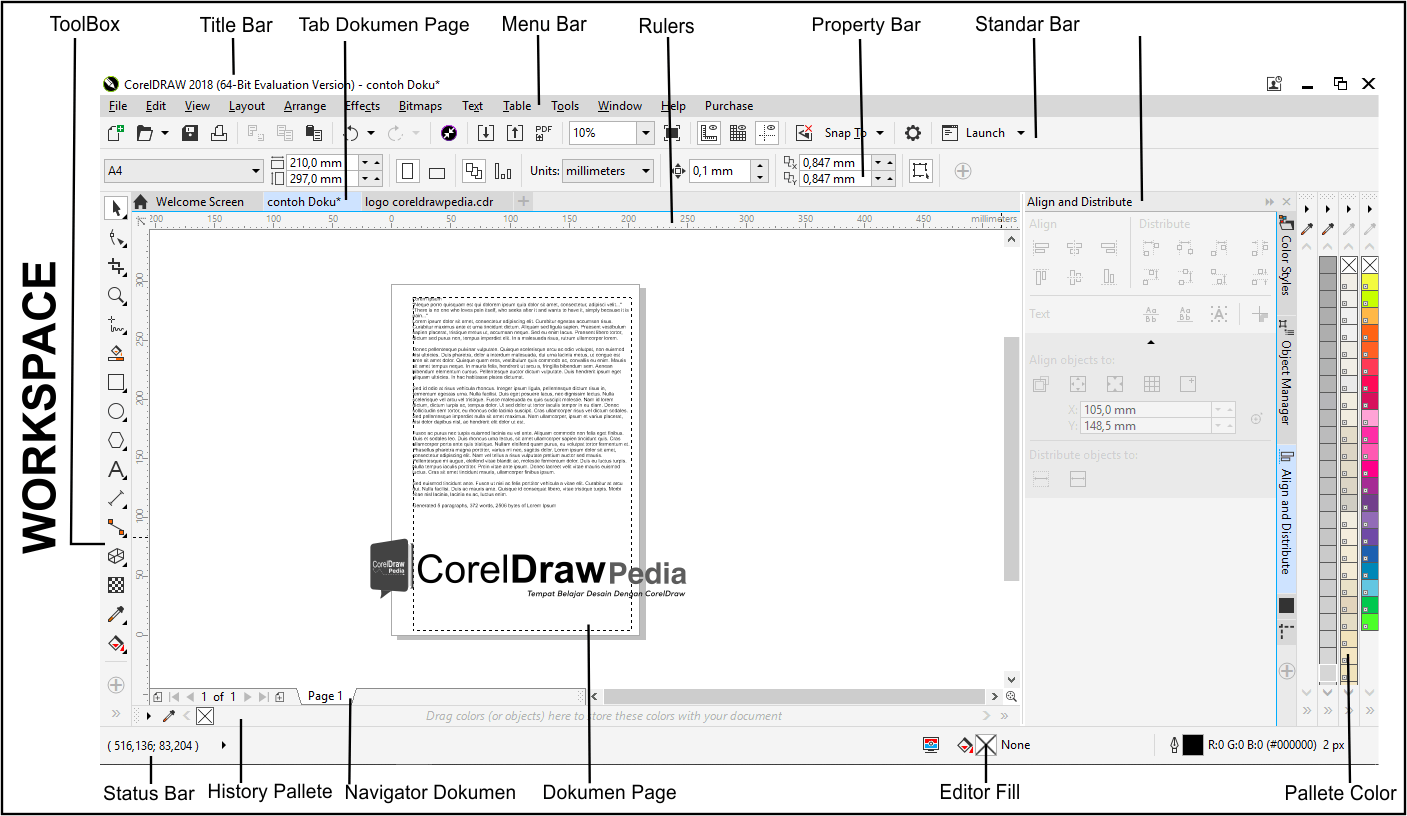Select the Zoom tool
The height and width of the screenshot is (816, 1407).
[x=116, y=296]
